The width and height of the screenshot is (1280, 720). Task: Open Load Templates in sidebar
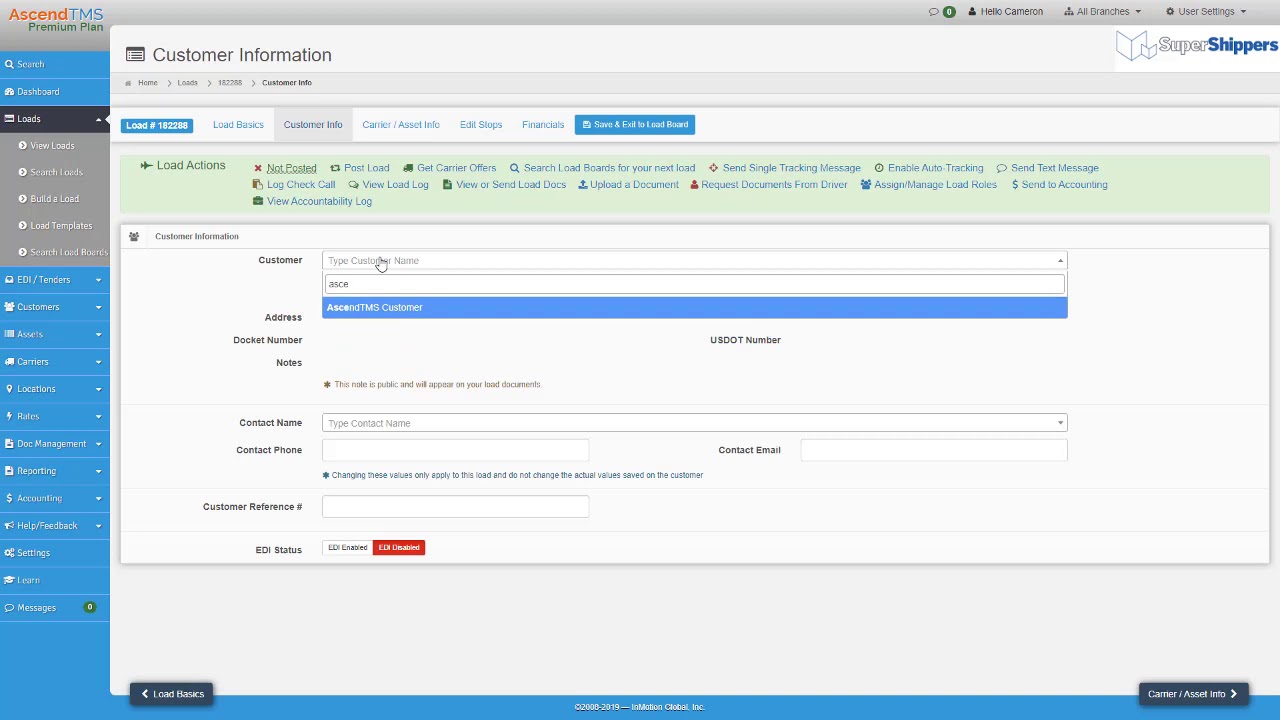(x=60, y=226)
